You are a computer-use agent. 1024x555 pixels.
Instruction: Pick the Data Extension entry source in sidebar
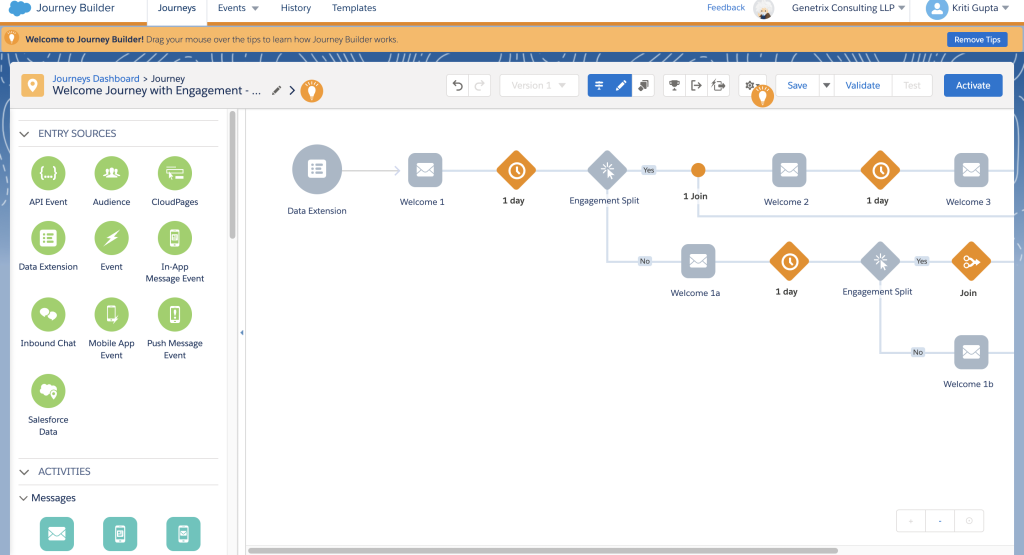[48, 238]
